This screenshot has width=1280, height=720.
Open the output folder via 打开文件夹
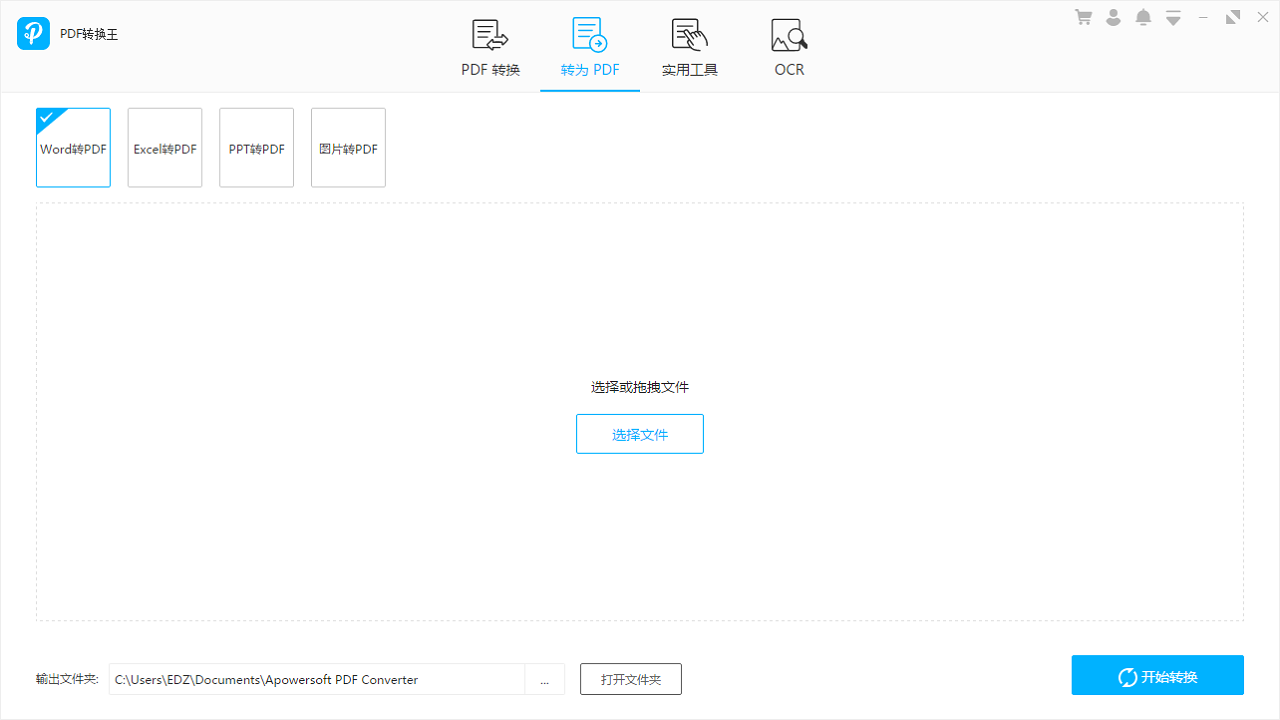630,678
